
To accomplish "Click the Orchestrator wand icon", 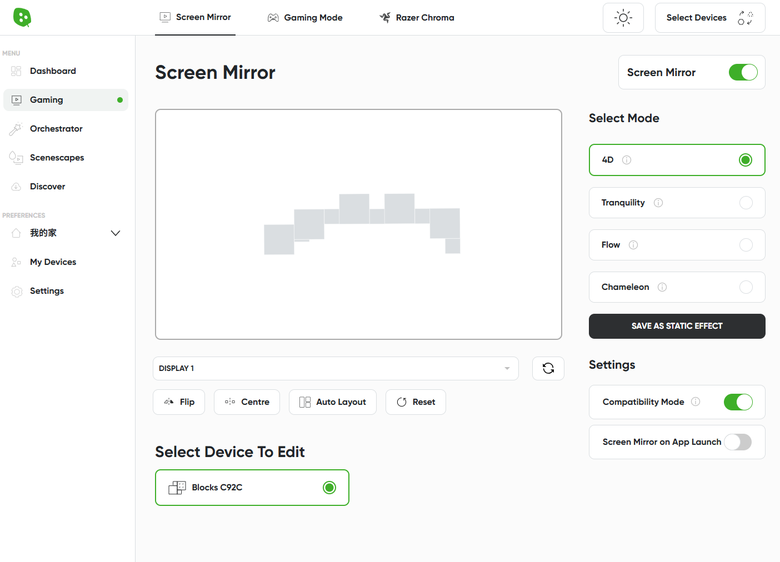I will (15, 129).
